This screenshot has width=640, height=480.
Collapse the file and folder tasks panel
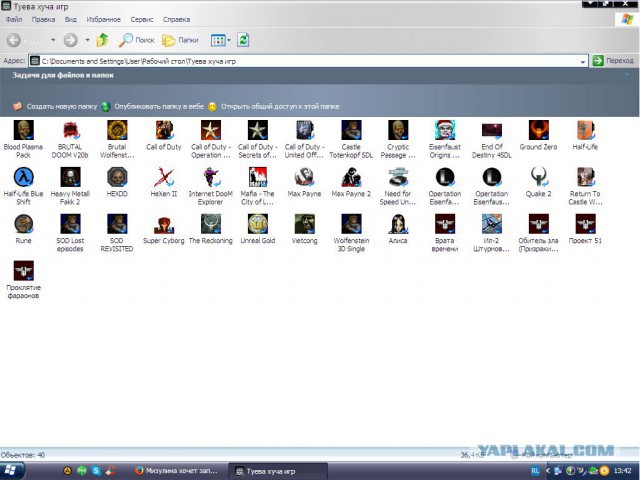click(x=627, y=75)
